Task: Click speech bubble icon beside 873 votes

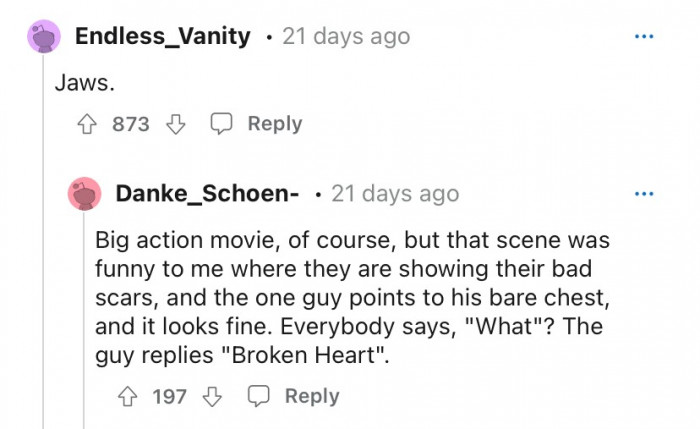Action: pyautogui.click(x=222, y=124)
